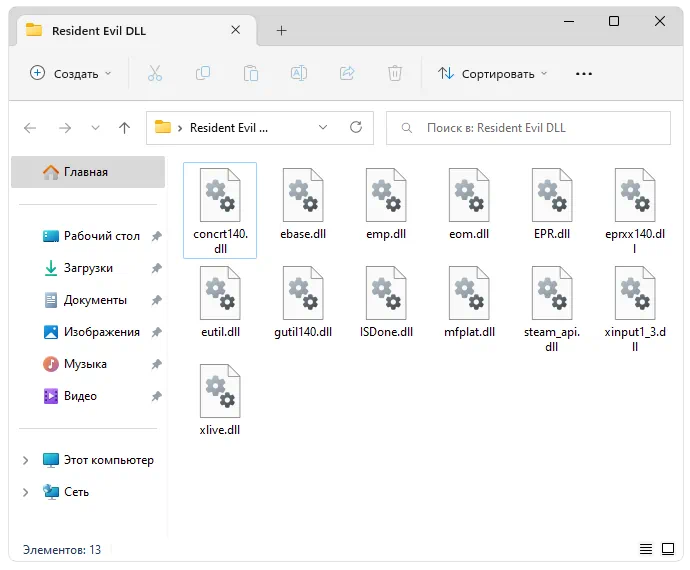Click the Rename icon in toolbar

click(x=299, y=73)
